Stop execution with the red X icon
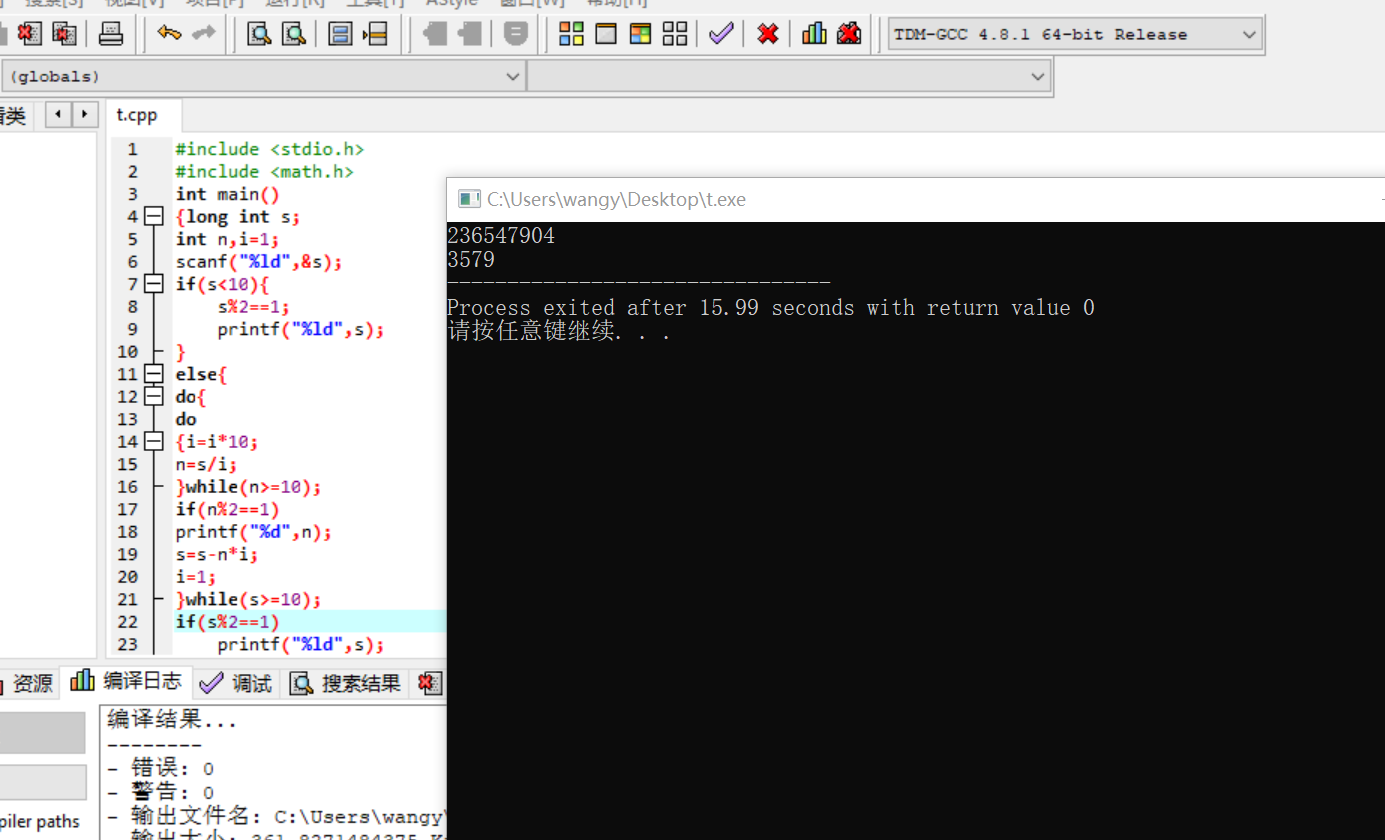1385x840 pixels. tap(768, 34)
